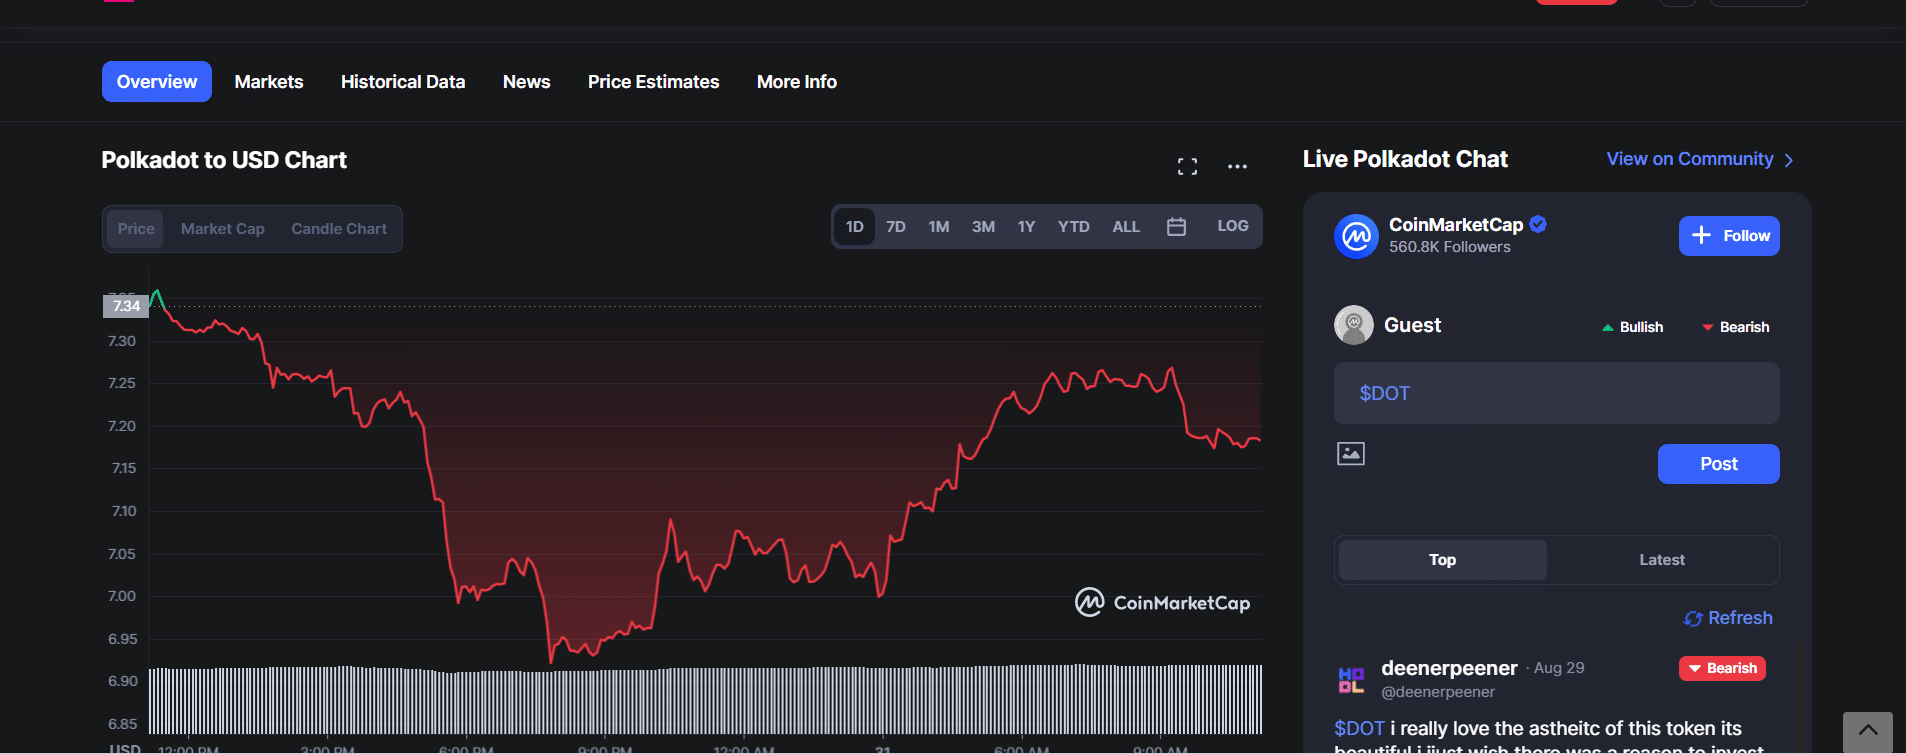Open the chart fullscreen view icon
1906x754 pixels.
click(1187, 167)
